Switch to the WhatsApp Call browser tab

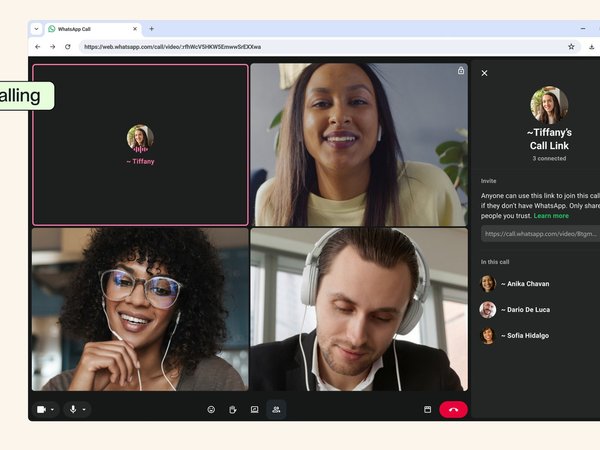(x=94, y=29)
